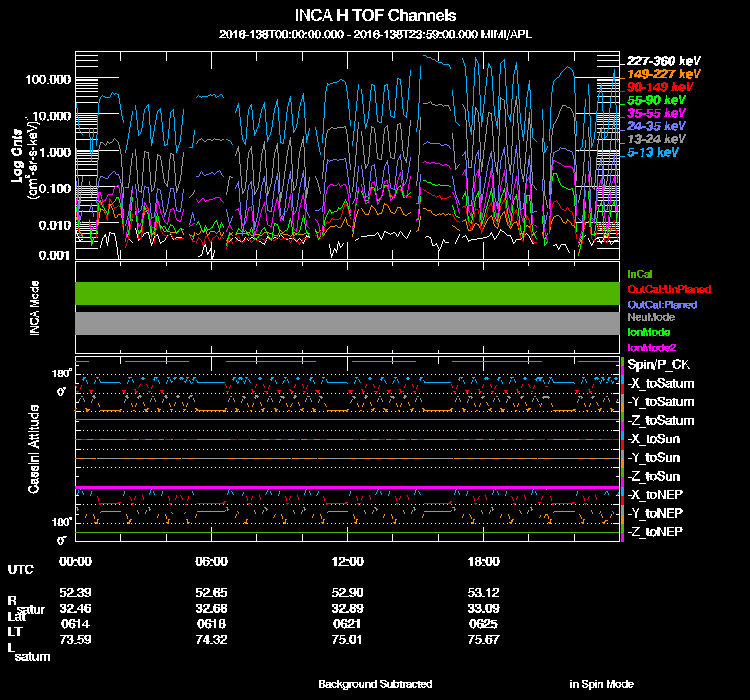
Task: Click the 12:00 UTC time axis label
Action: click(347, 561)
